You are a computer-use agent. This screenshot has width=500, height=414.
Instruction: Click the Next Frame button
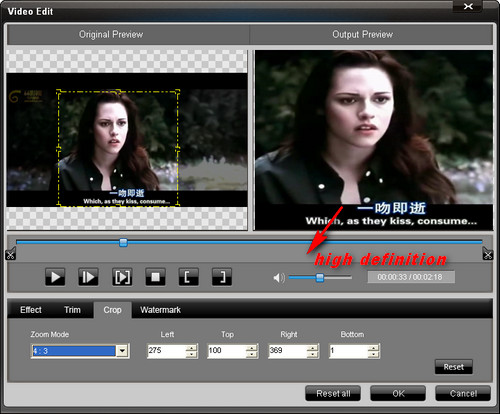88,277
